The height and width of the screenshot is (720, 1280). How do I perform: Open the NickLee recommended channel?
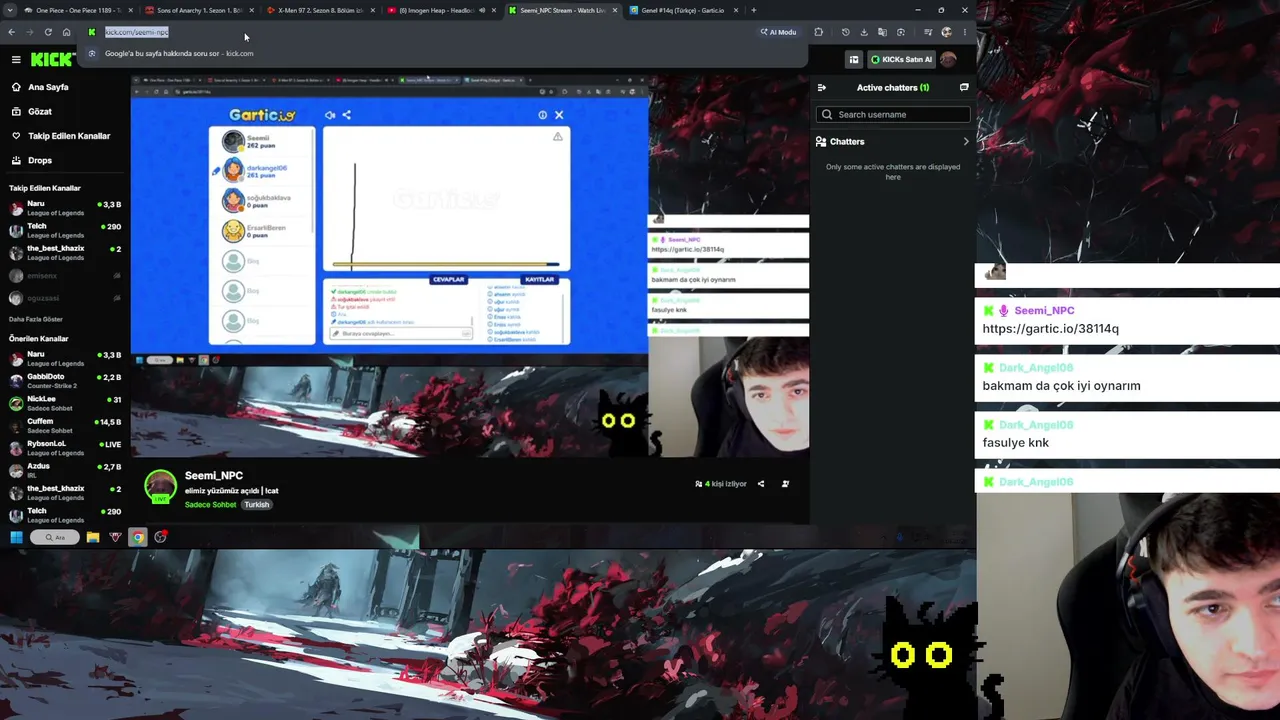pos(64,403)
